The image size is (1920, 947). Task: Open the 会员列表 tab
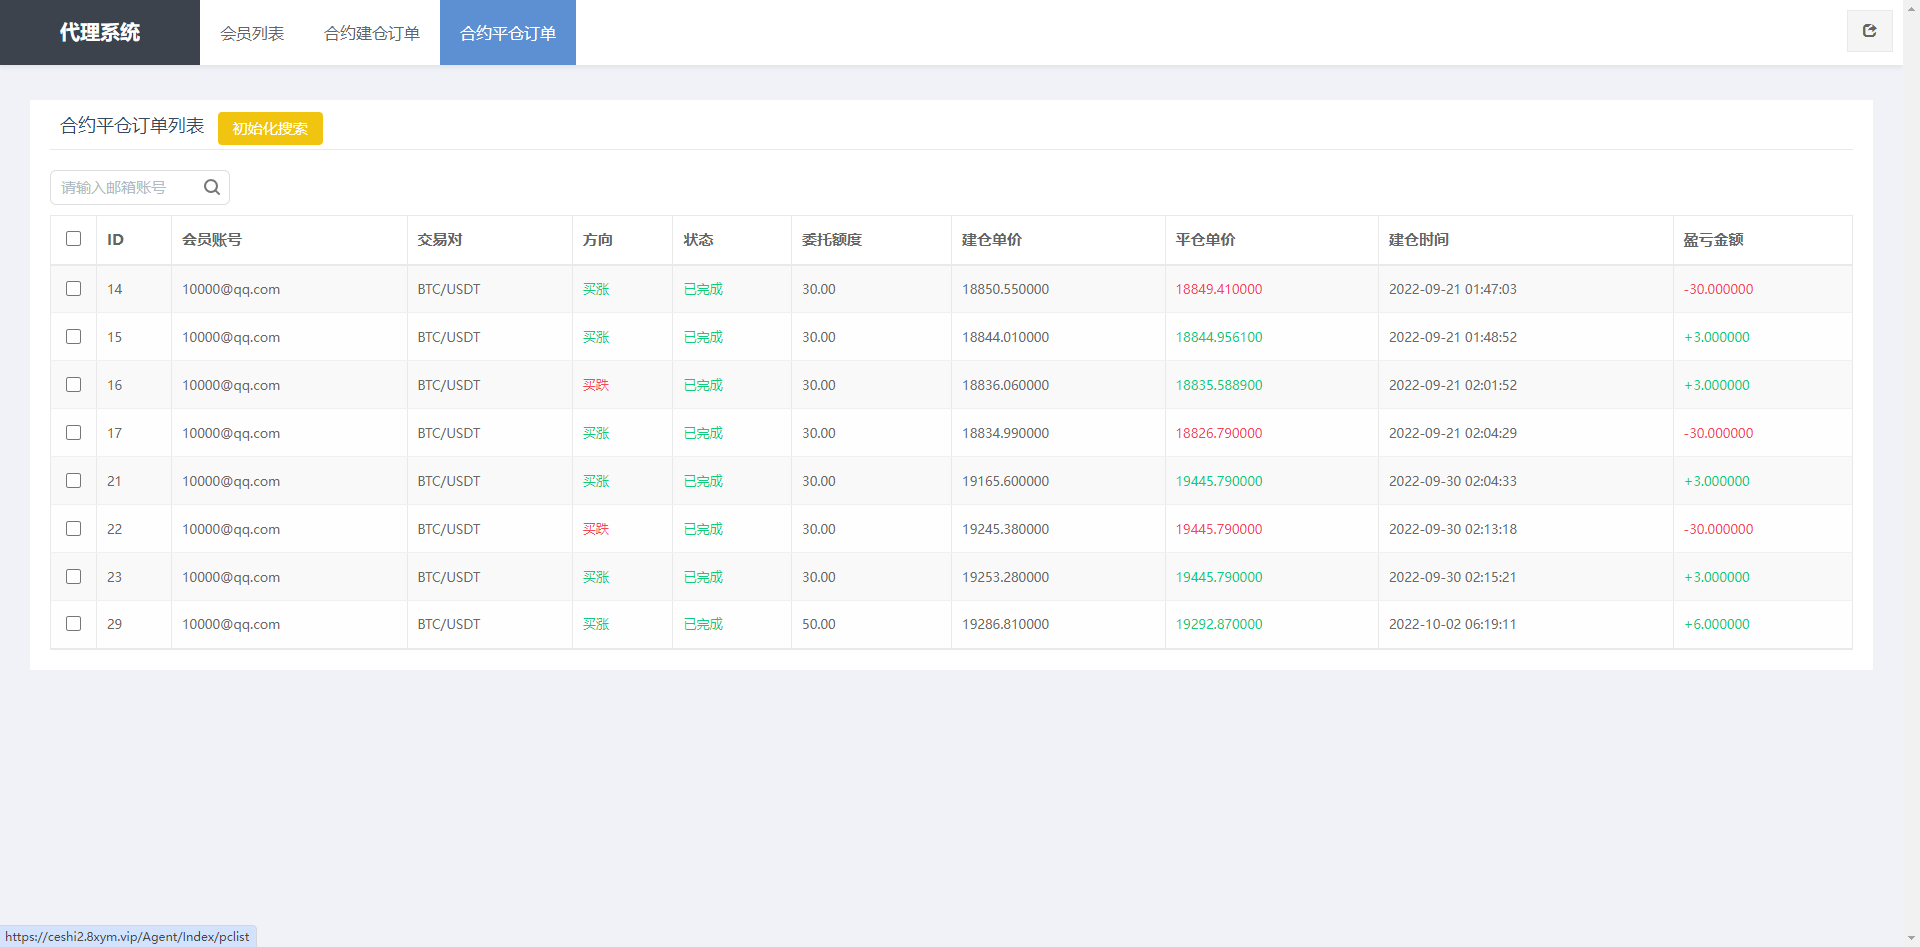tap(252, 33)
